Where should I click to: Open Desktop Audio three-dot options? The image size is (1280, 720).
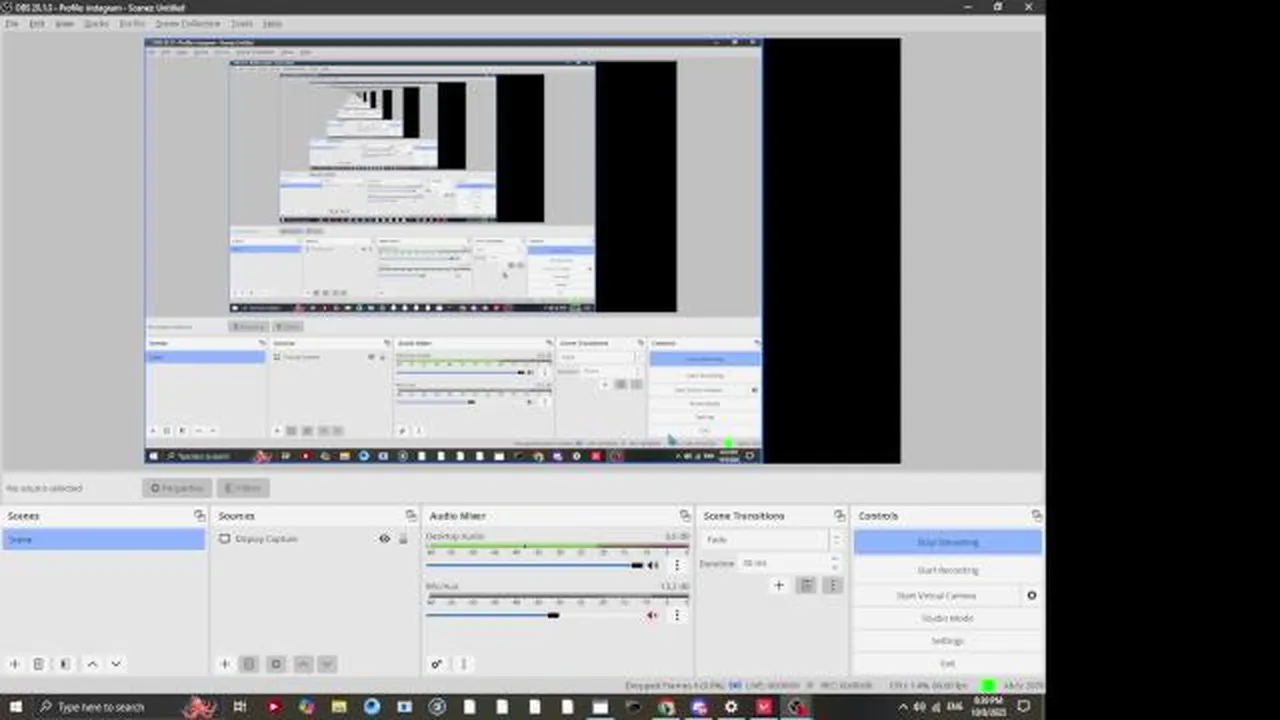677,565
